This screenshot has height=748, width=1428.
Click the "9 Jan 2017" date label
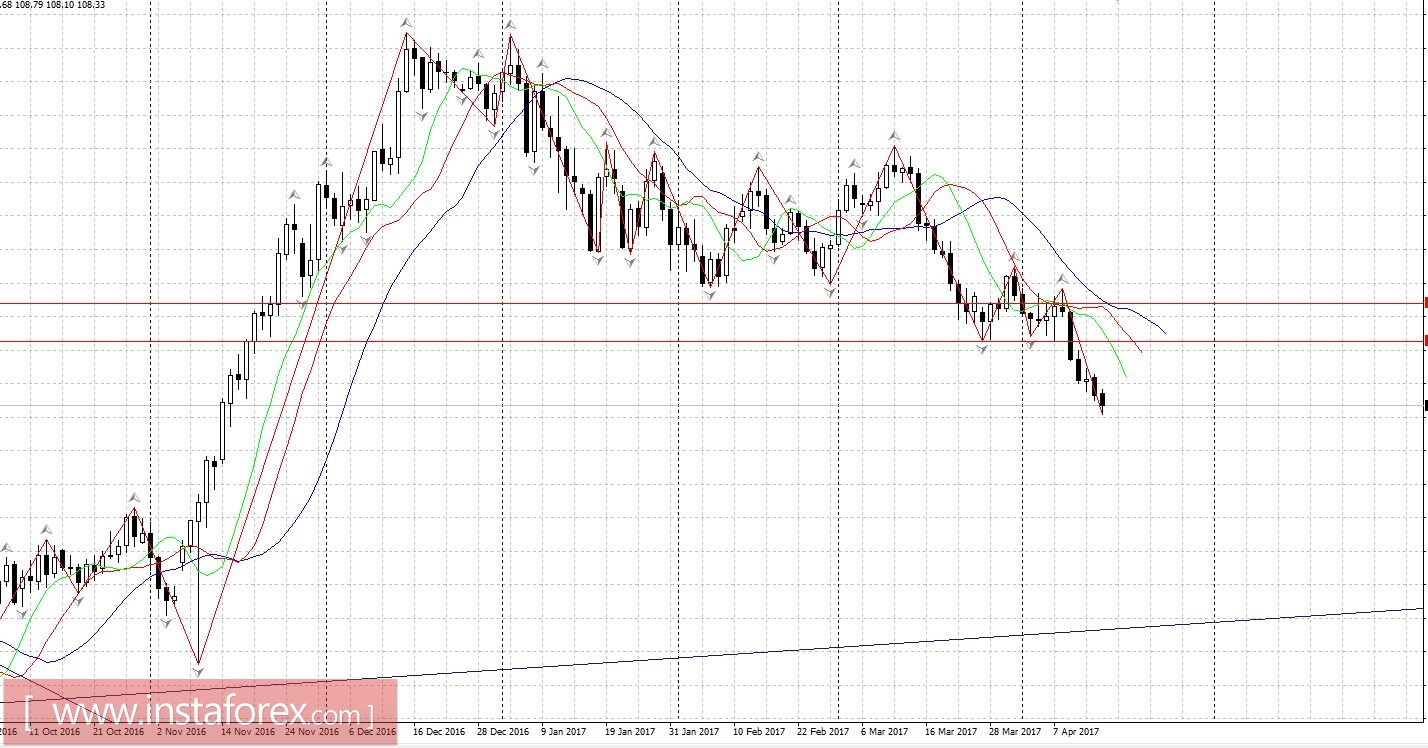click(566, 732)
